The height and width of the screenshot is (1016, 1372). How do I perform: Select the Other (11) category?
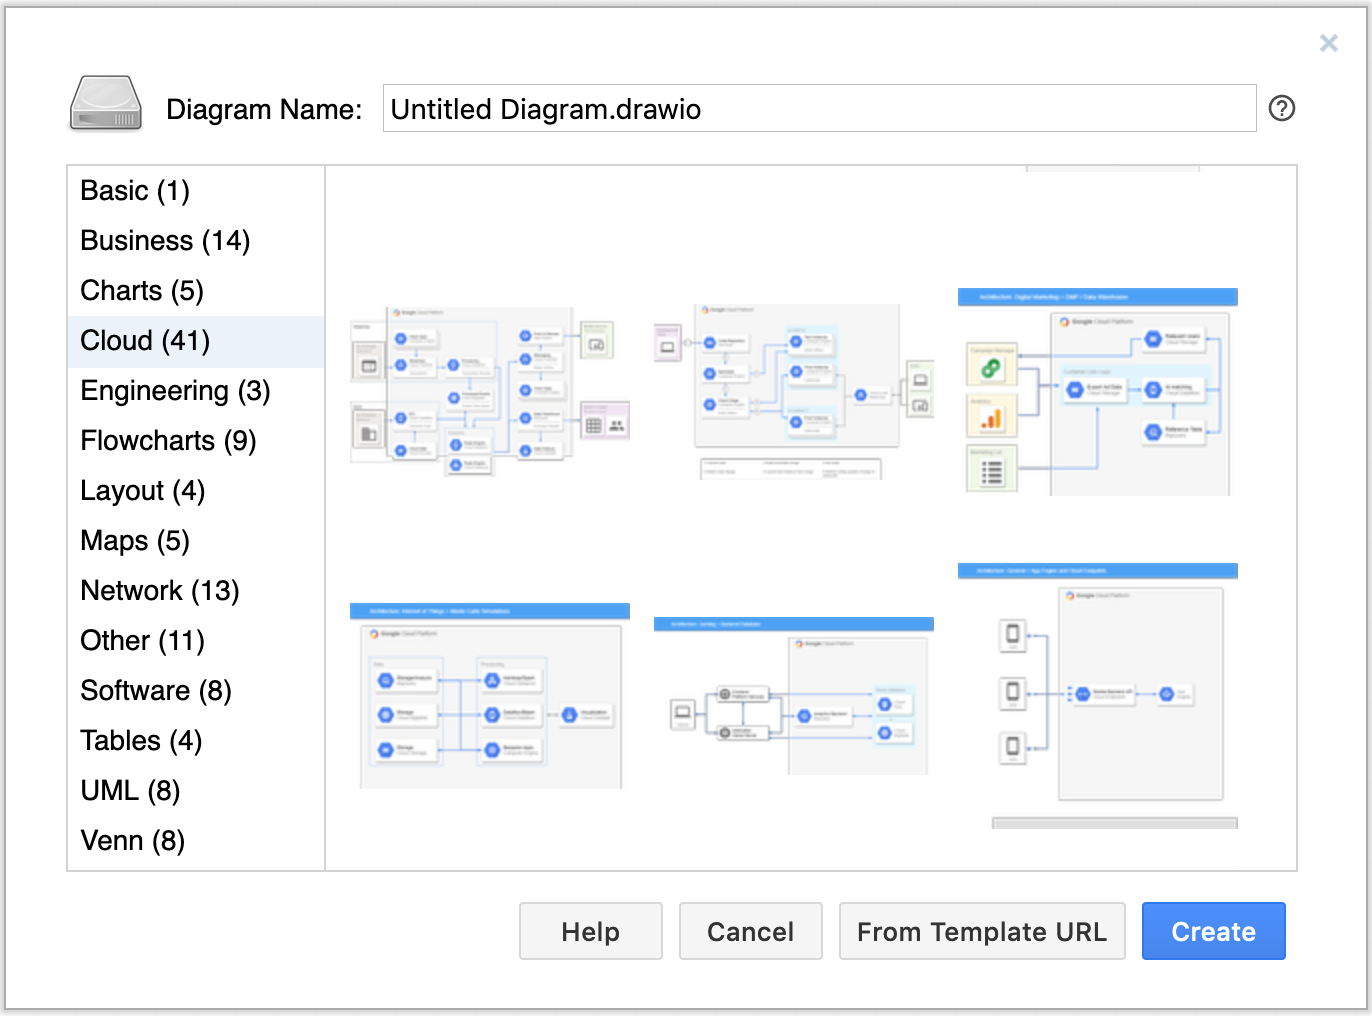196,641
